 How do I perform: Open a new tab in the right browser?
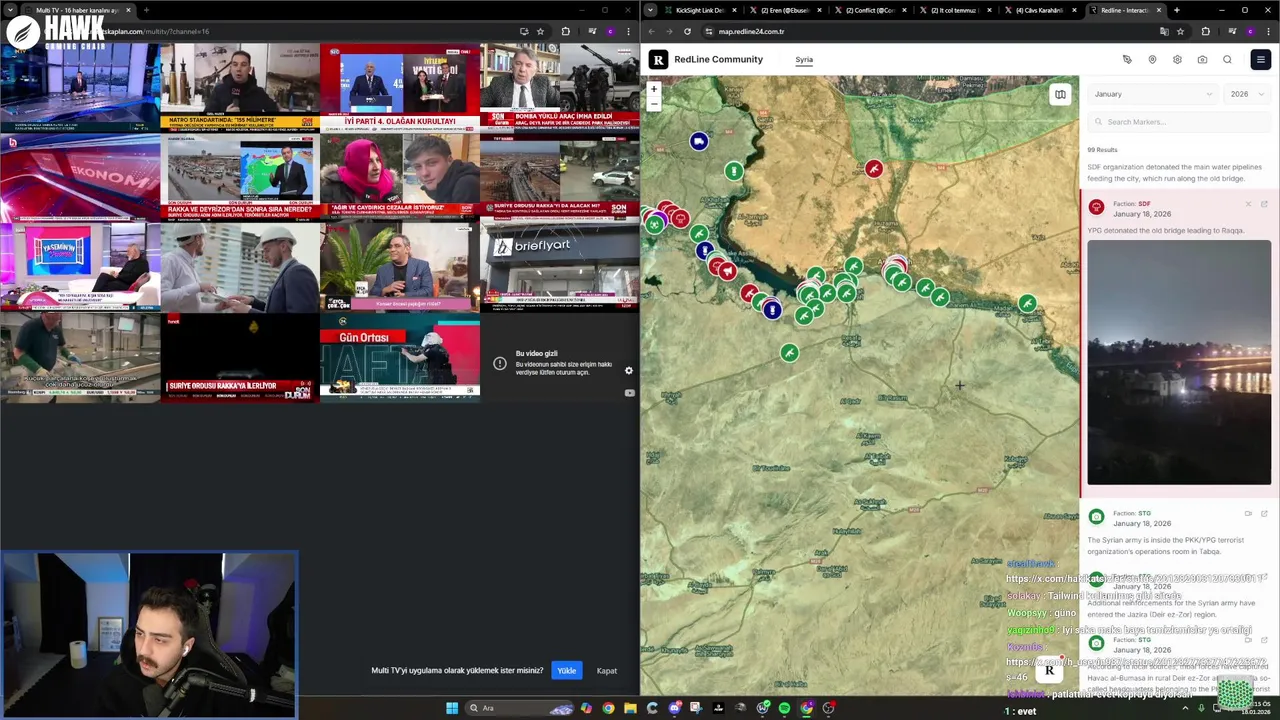(x=1176, y=10)
